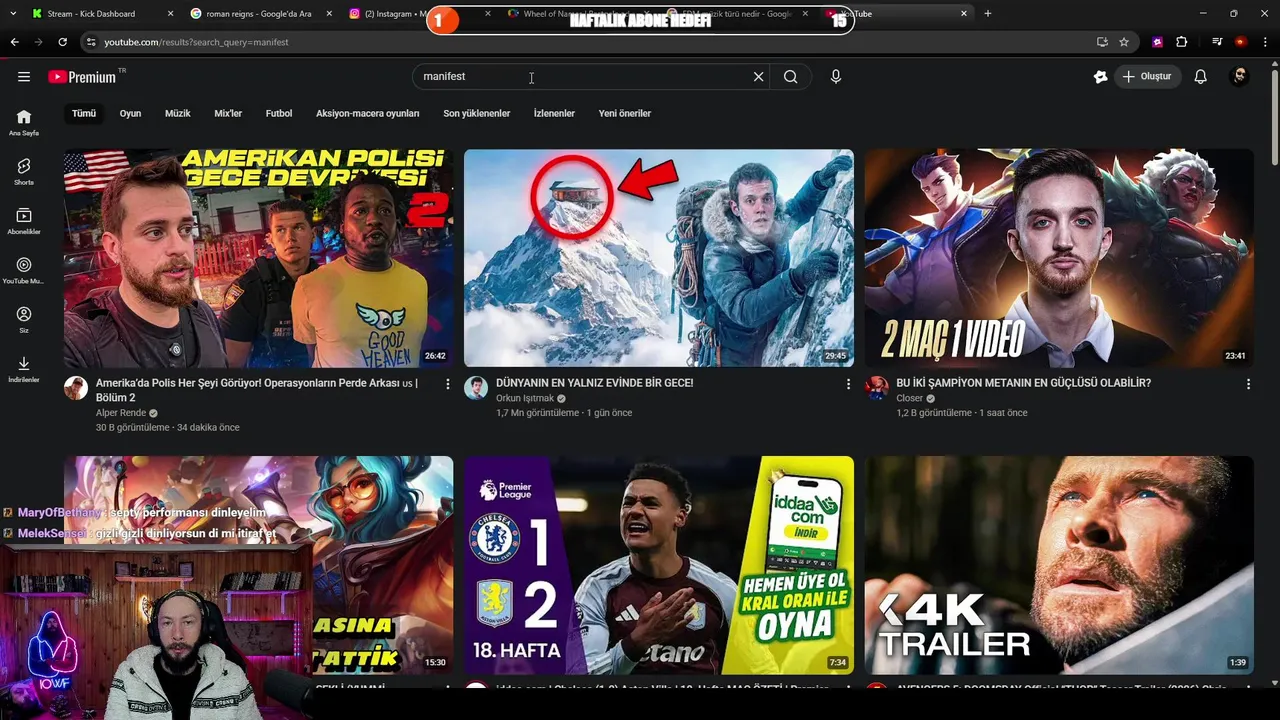Select the Mix'ler filter chip
This screenshot has width=1280, height=720.
[x=228, y=114]
